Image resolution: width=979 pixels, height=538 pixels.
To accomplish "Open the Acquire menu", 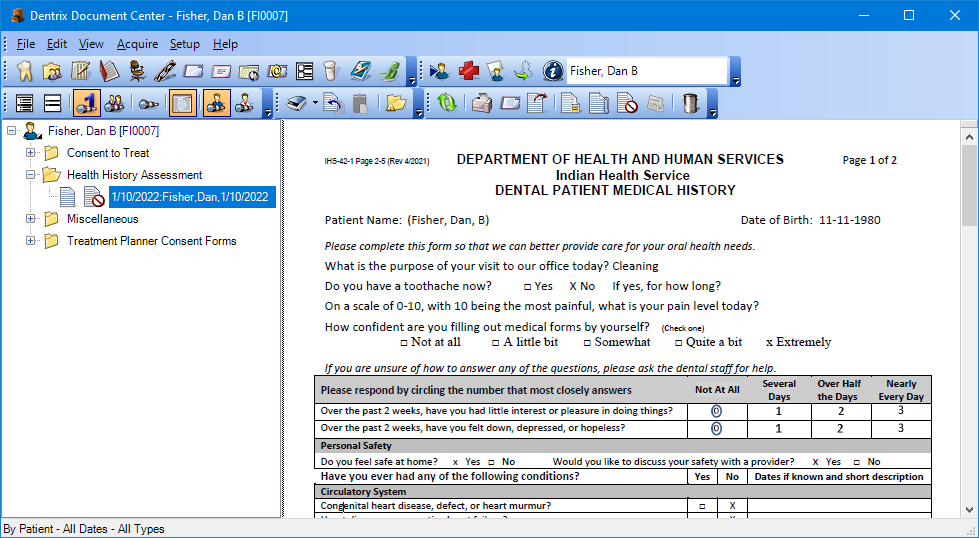I will 137,44.
